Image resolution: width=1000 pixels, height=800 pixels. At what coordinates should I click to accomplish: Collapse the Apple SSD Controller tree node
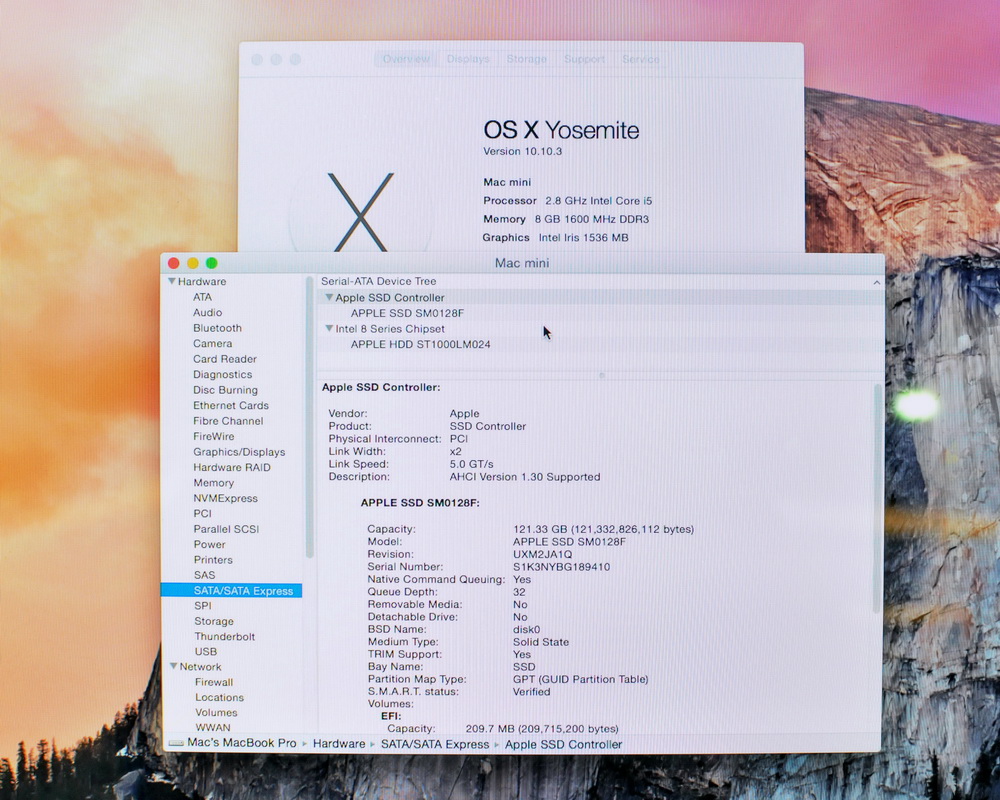click(329, 297)
